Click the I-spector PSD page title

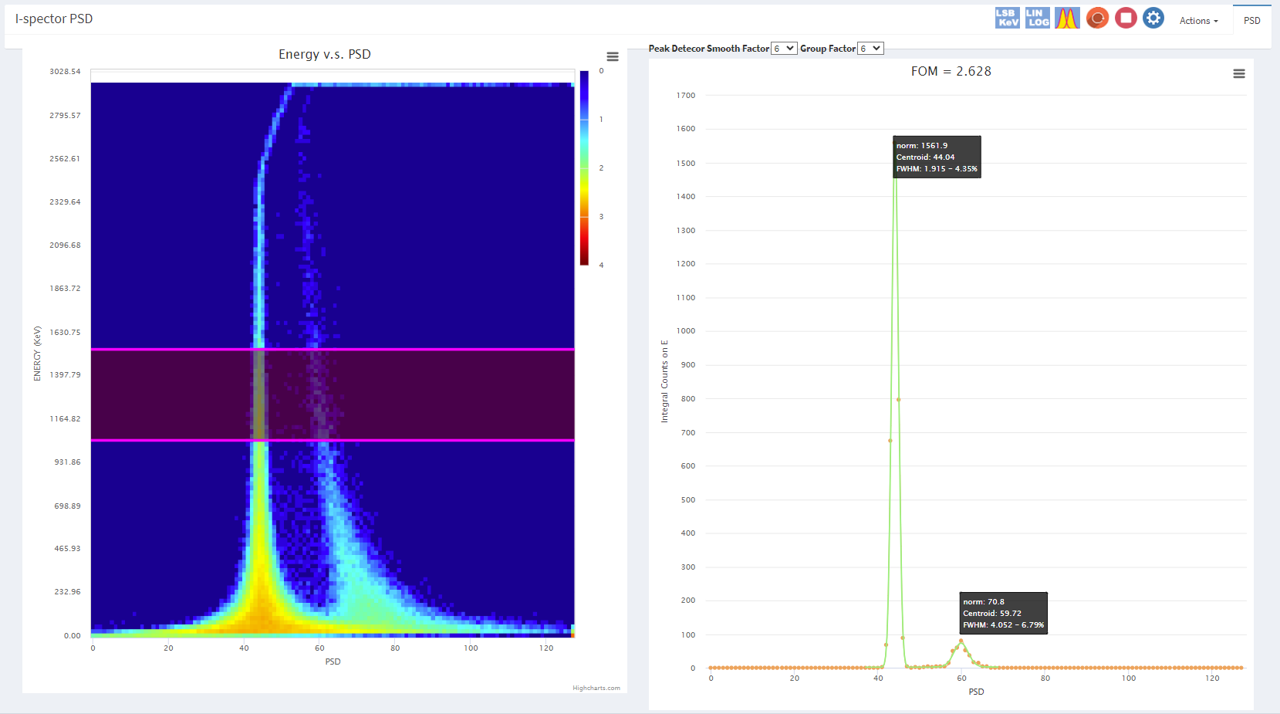pyautogui.click(x=54, y=19)
